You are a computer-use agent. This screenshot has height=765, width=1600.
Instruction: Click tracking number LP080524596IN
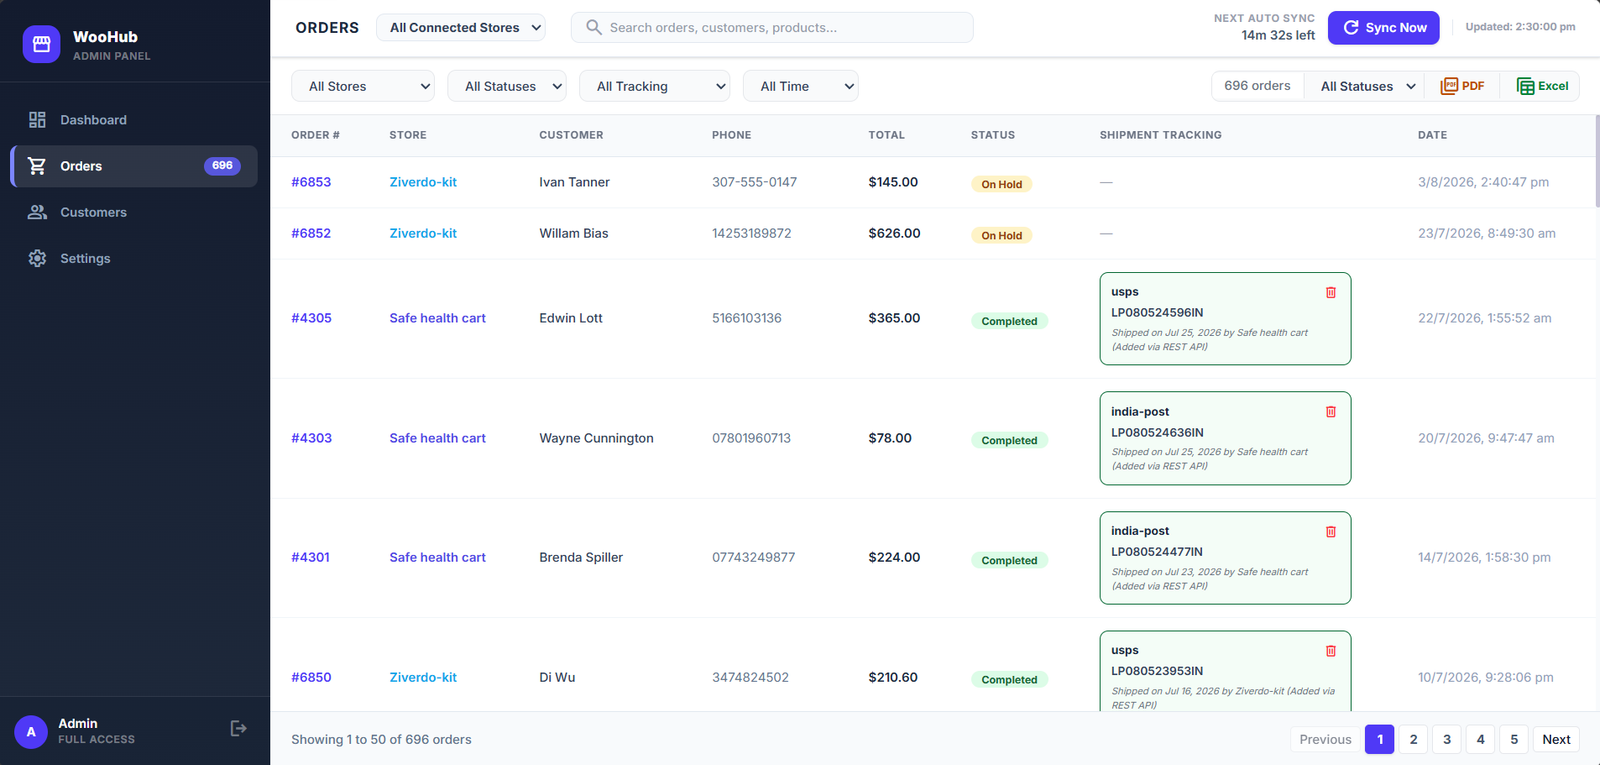coord(1157,313)
